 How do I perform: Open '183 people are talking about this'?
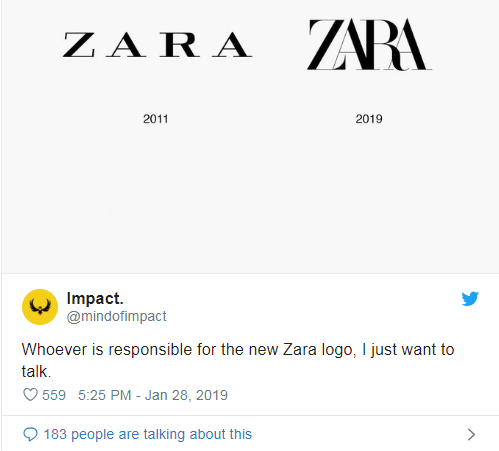[x=148, y=434]
